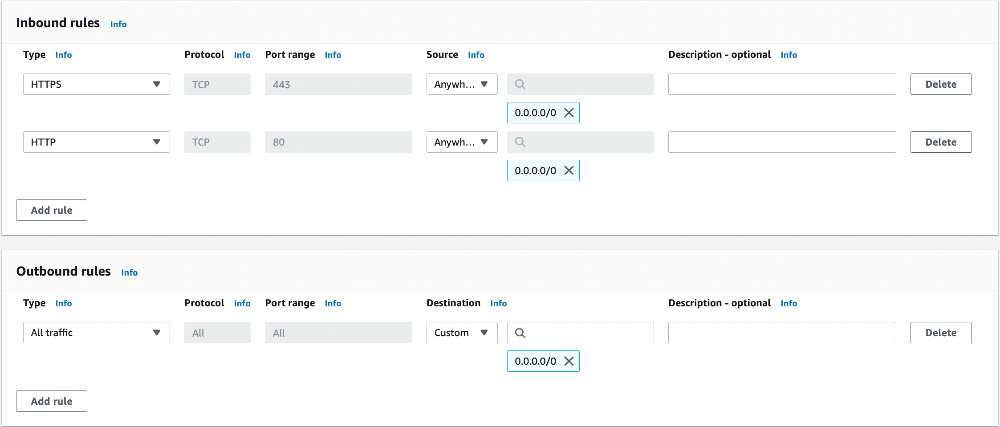This screenshot has width=1000, height=427.
Task: Remove the 0.0.0.0/0 chip from outbound rule
Action: tap(569, 361)
